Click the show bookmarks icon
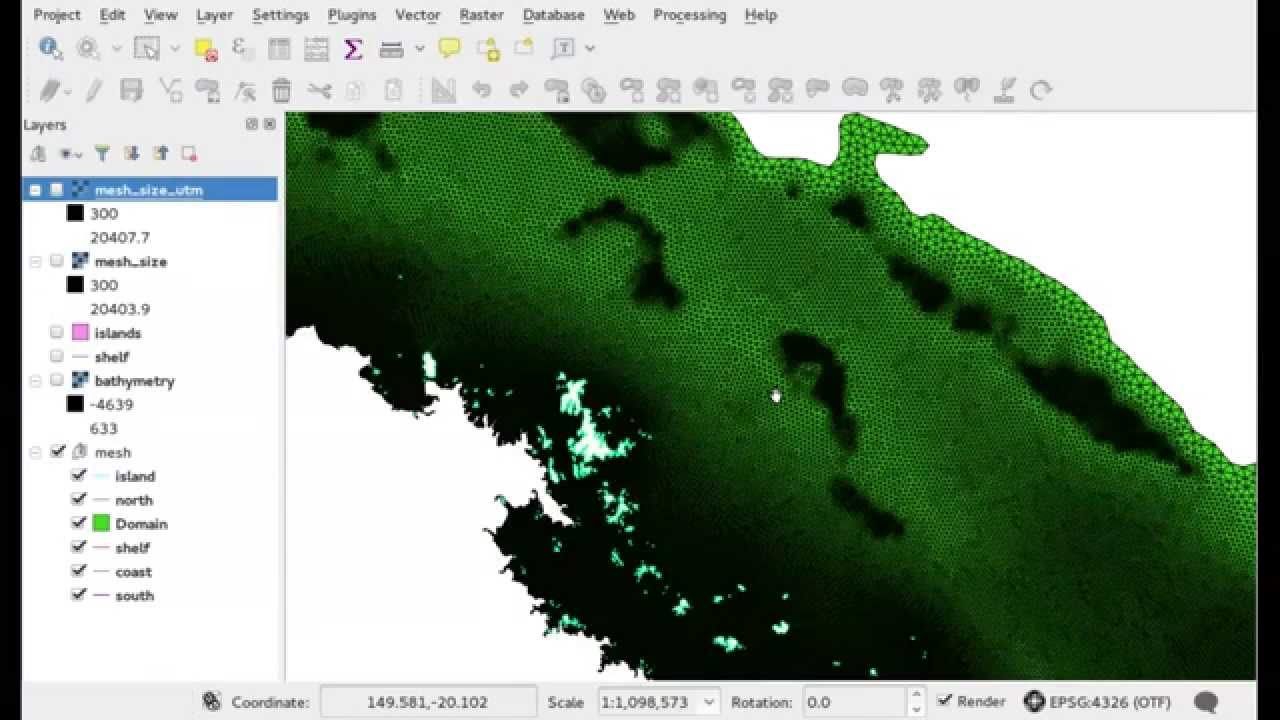 click(x=524, y=48)
